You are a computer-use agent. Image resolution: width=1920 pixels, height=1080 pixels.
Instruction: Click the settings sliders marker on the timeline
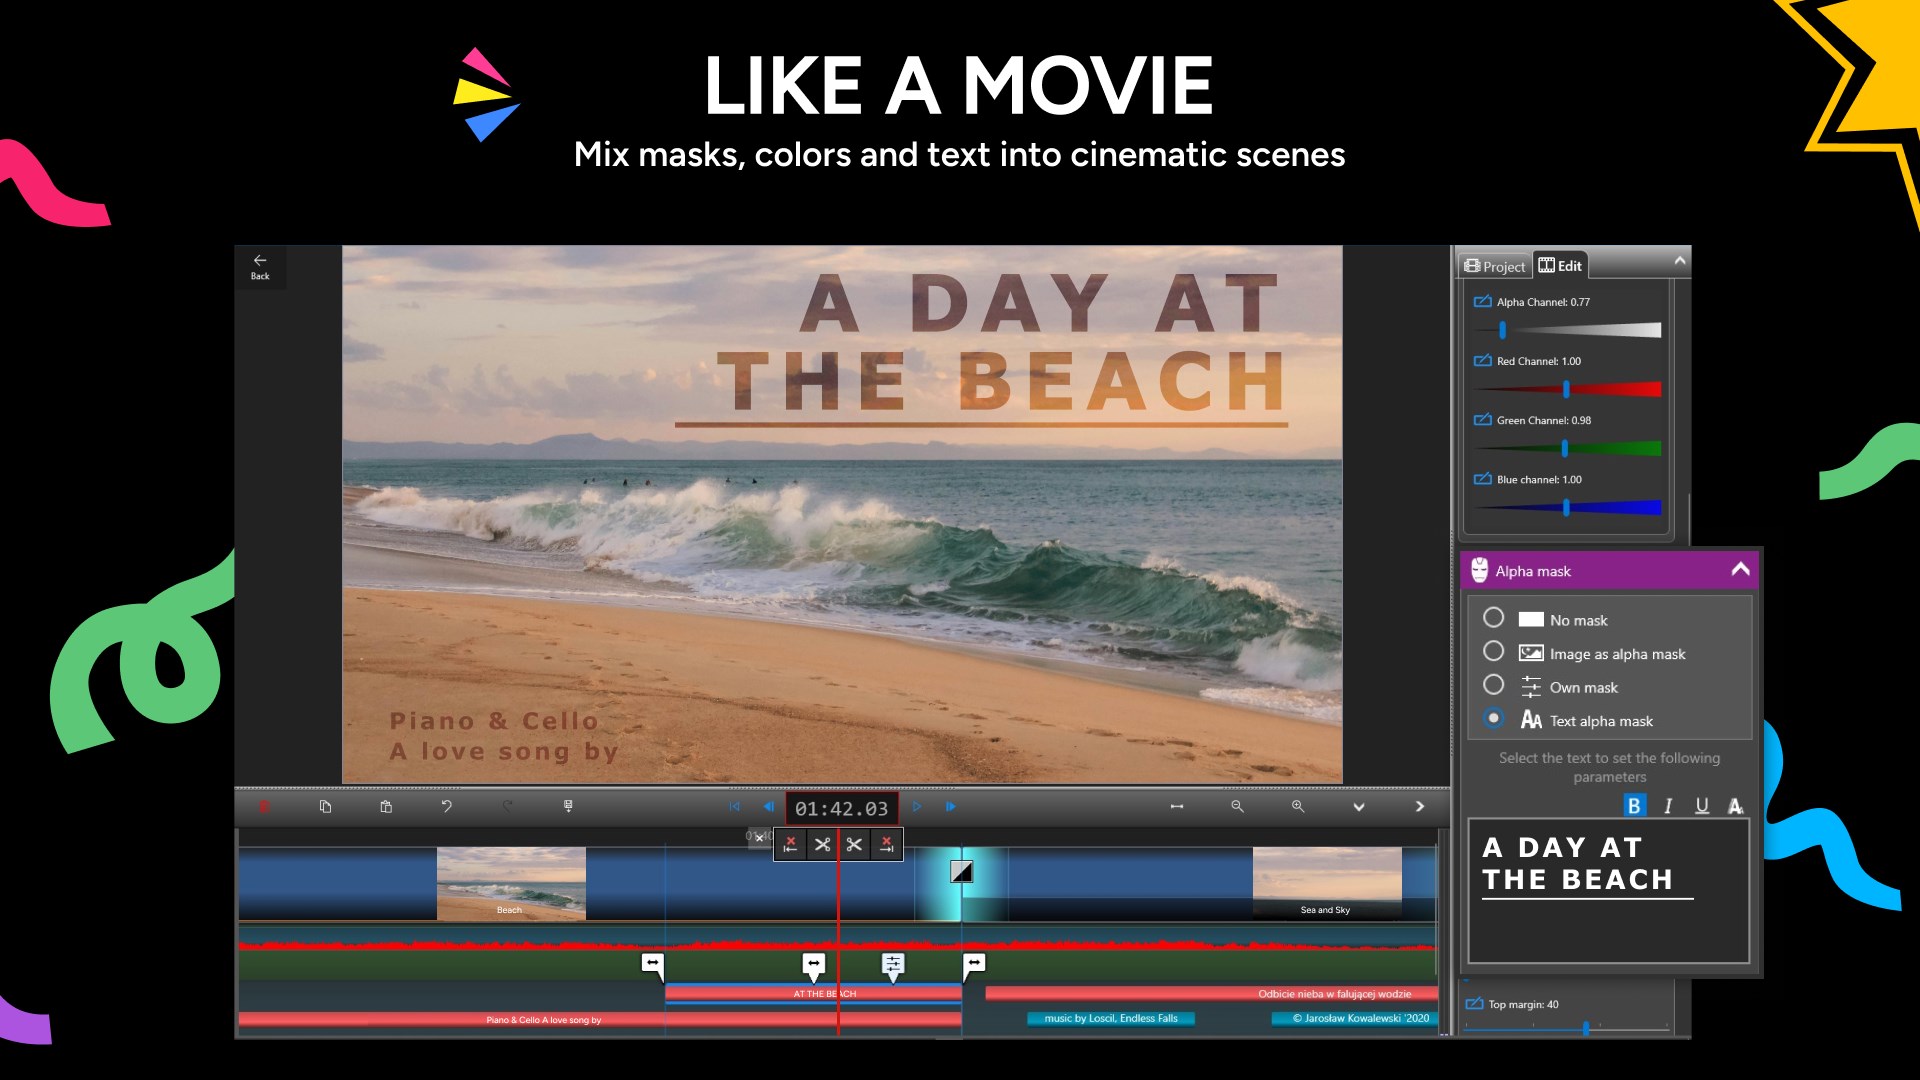coord(893,965)
